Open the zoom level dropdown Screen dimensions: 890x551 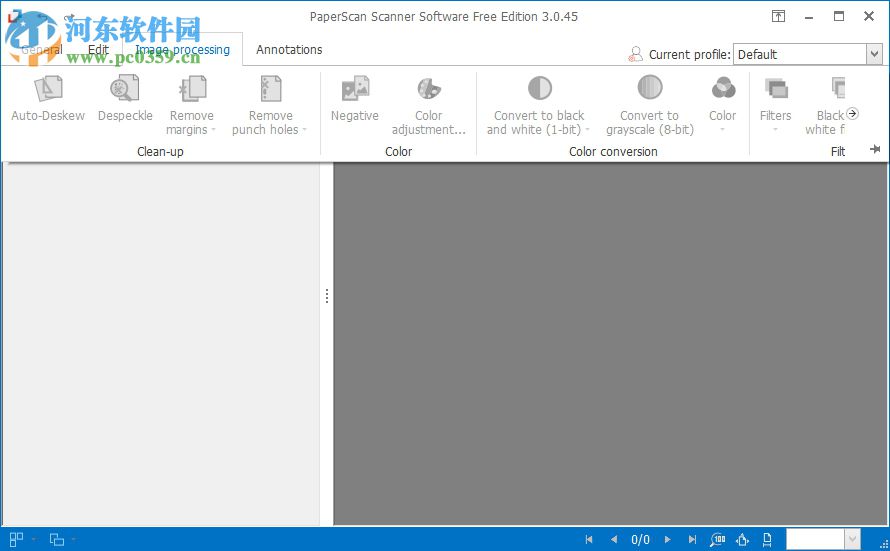tap(852, 539)
